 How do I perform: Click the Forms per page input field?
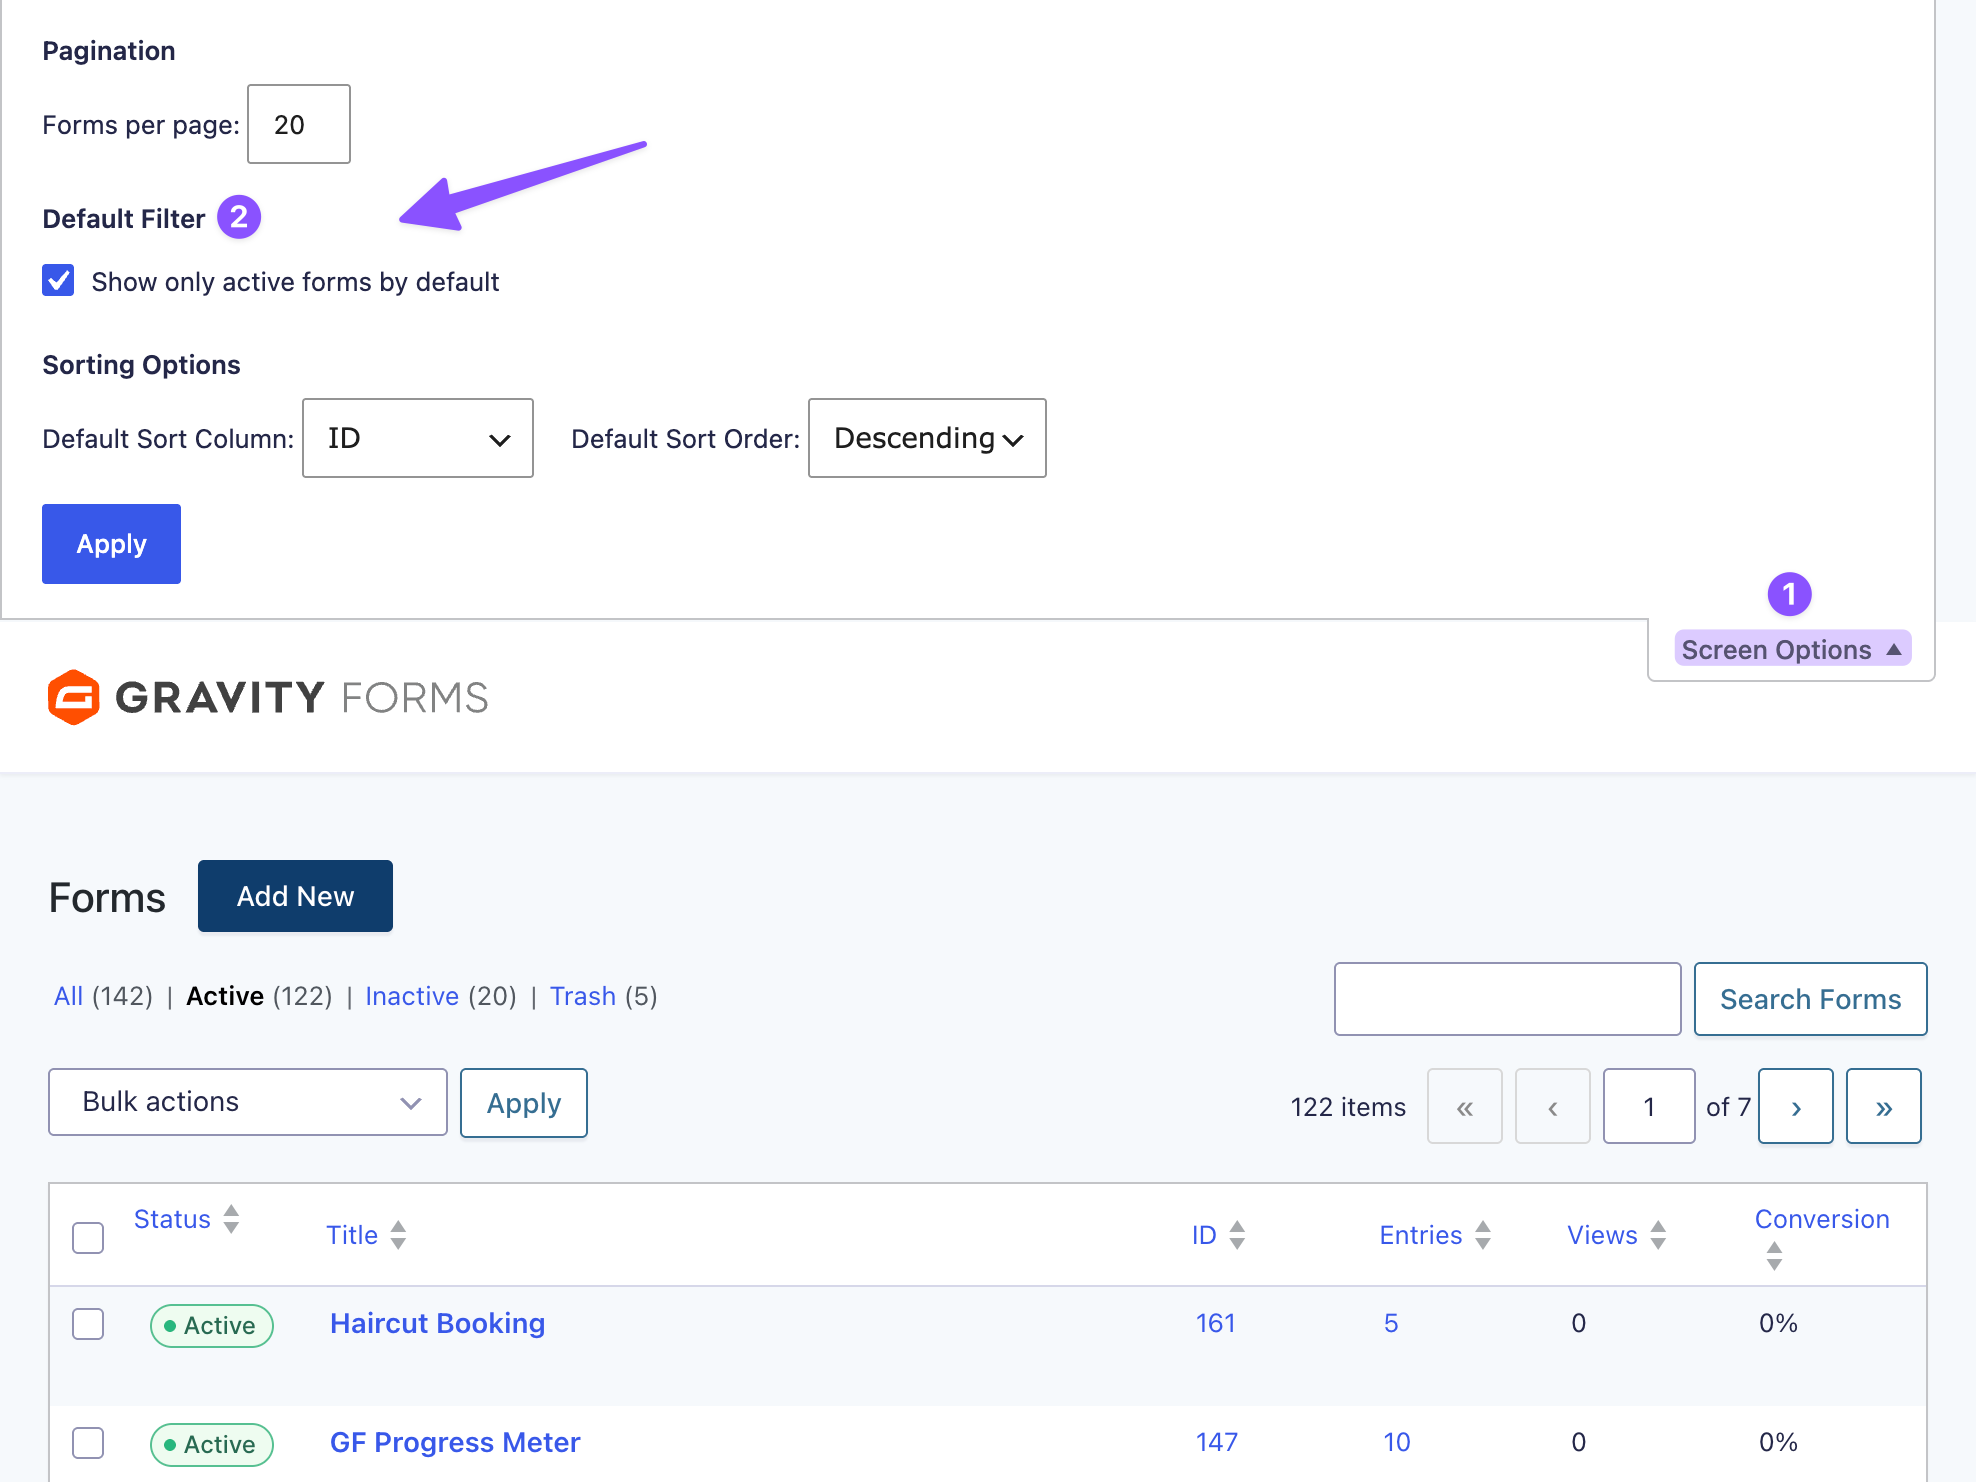298,124
